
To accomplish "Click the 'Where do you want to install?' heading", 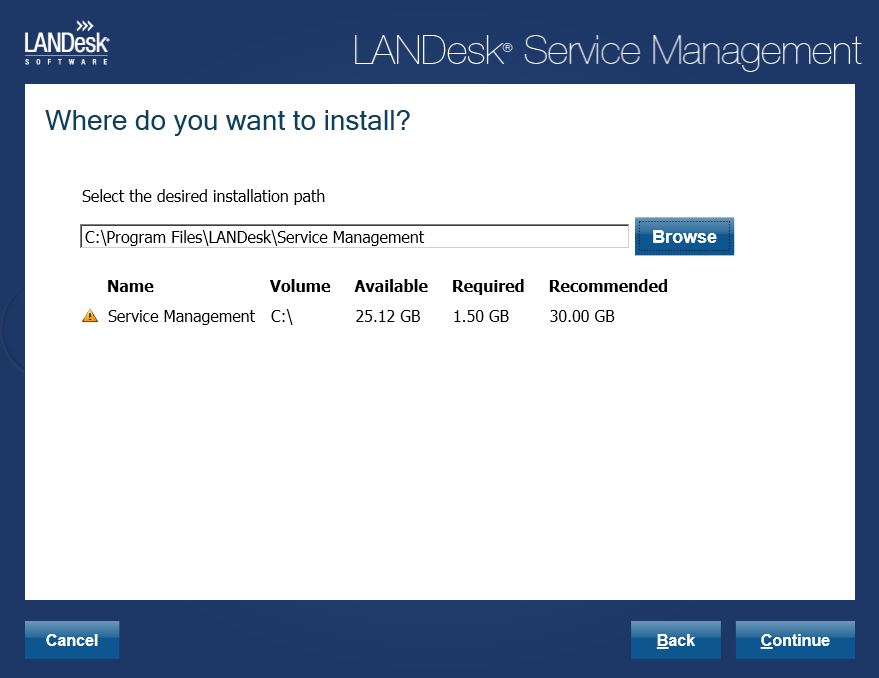I will (x=228, y=121).
